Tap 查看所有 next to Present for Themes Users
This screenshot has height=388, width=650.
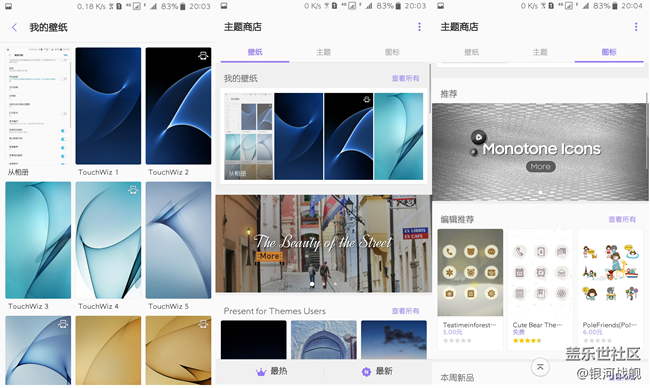point(405,311)
